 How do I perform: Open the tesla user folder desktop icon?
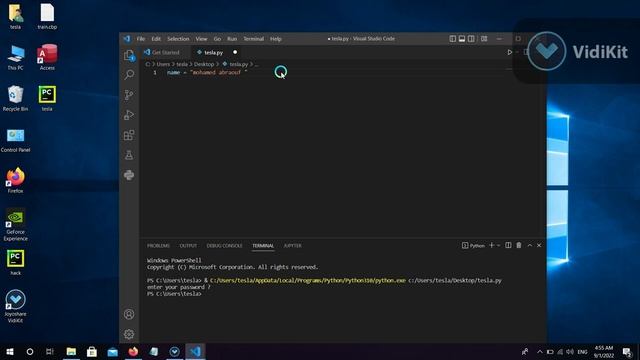(16, 17)
